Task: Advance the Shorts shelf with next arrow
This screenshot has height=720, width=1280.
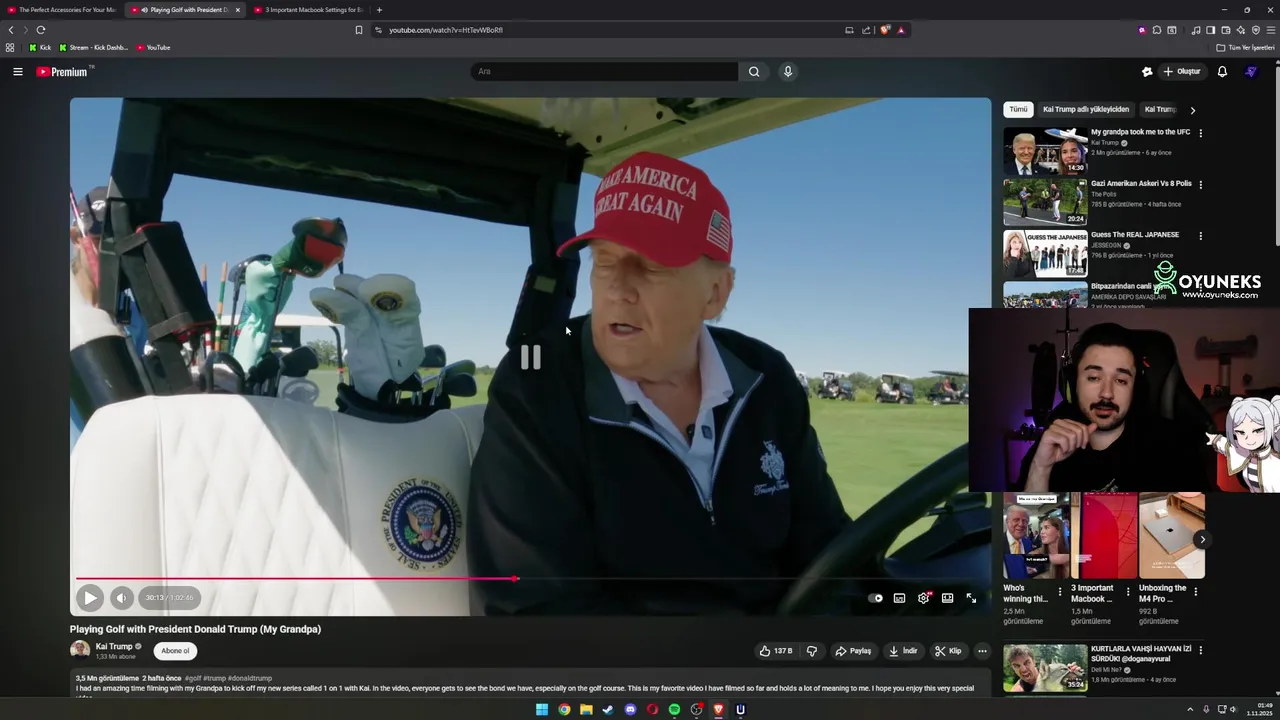Action: click(1202, 540)
